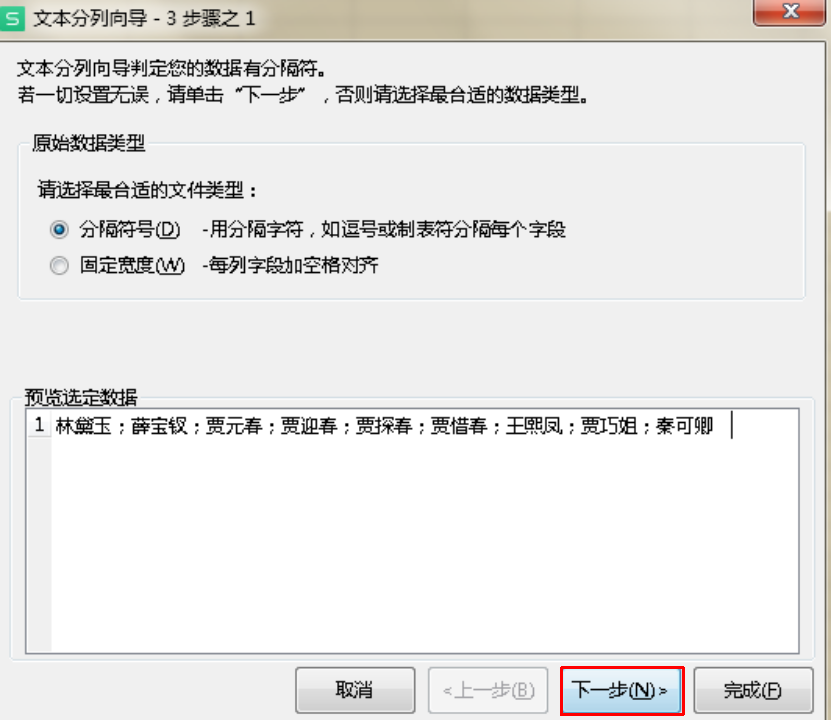Select the 分隔符号(D) radio button
The width and height of the screenshot is (832, 721).
(59, 230)
